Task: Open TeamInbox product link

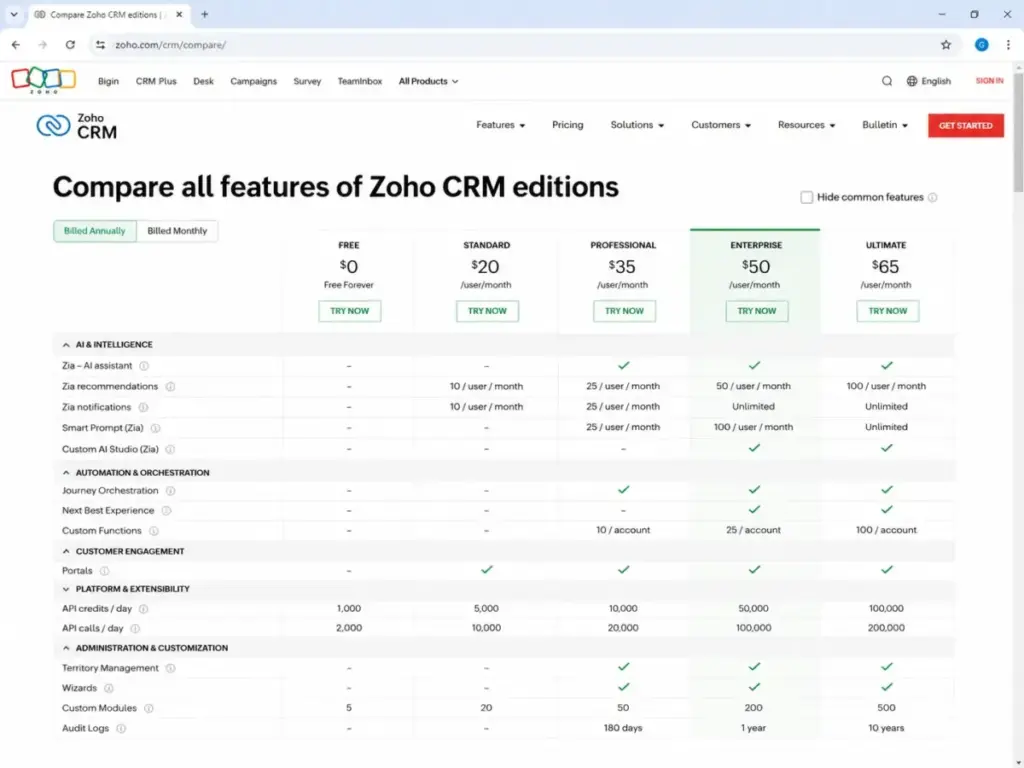Action: [360, 81]
